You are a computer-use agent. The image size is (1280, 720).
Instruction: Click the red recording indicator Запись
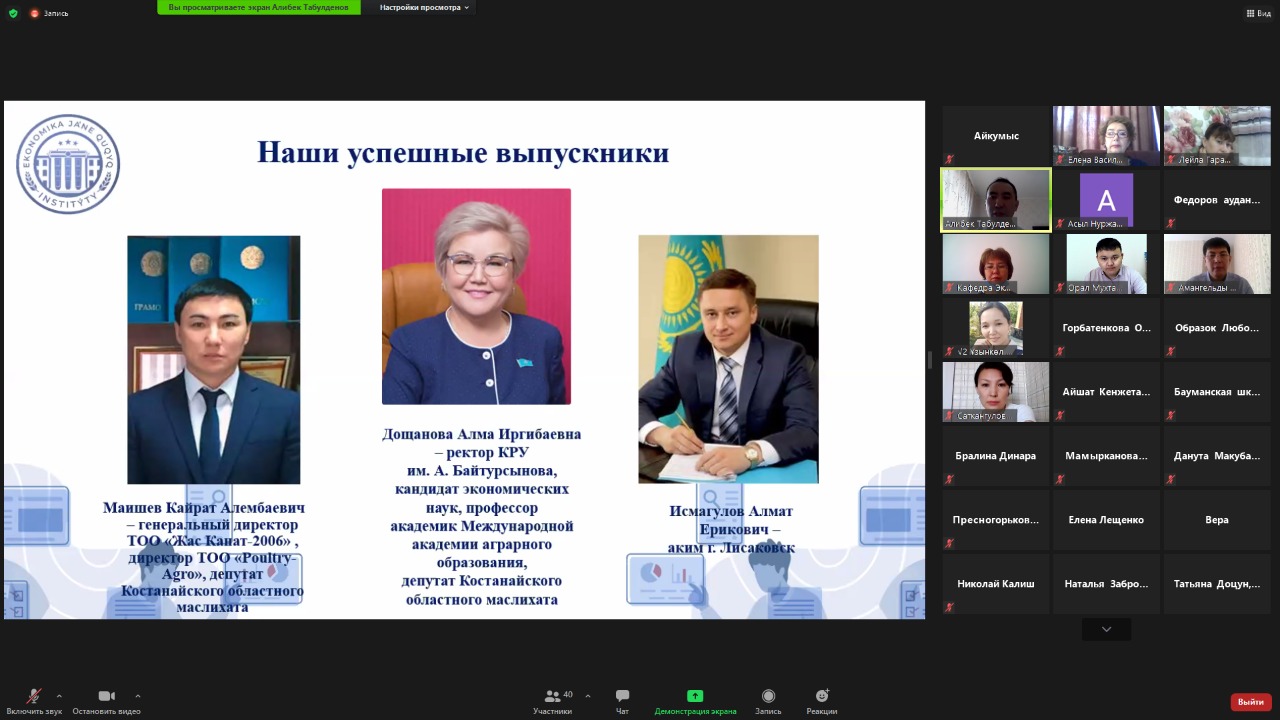[x=50, y=13]
